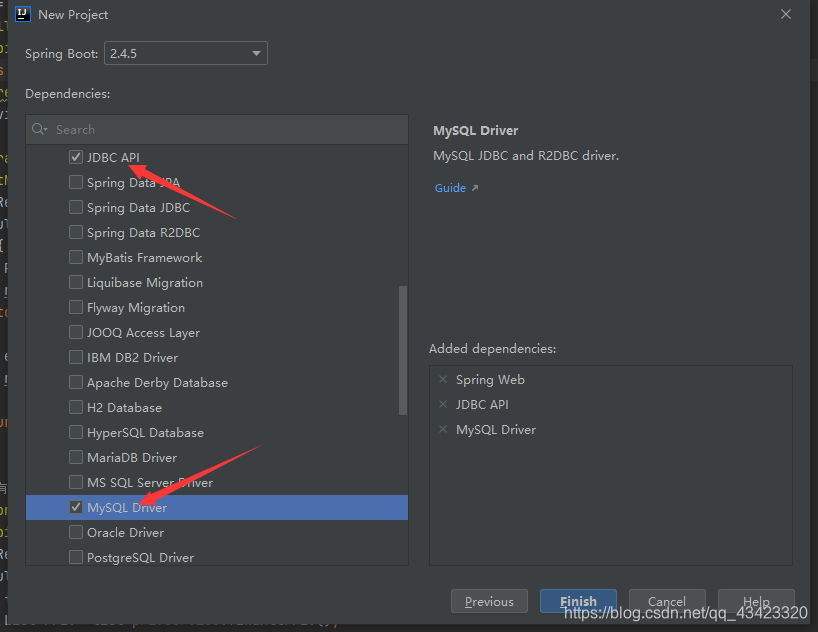The image size is (818, 632).
Task: Check the Spring Data JDBC box
Action: (76, 207)
